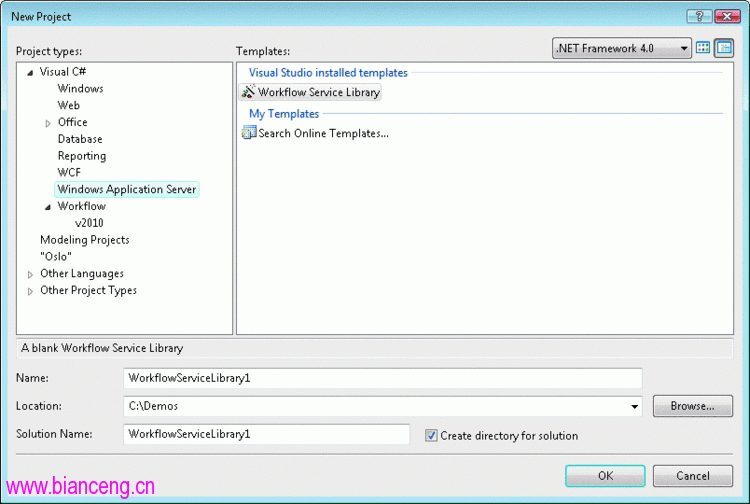Switch templates view to large icons
The width and height of the screenshot is (750, 504).
[x=703, y=48]
